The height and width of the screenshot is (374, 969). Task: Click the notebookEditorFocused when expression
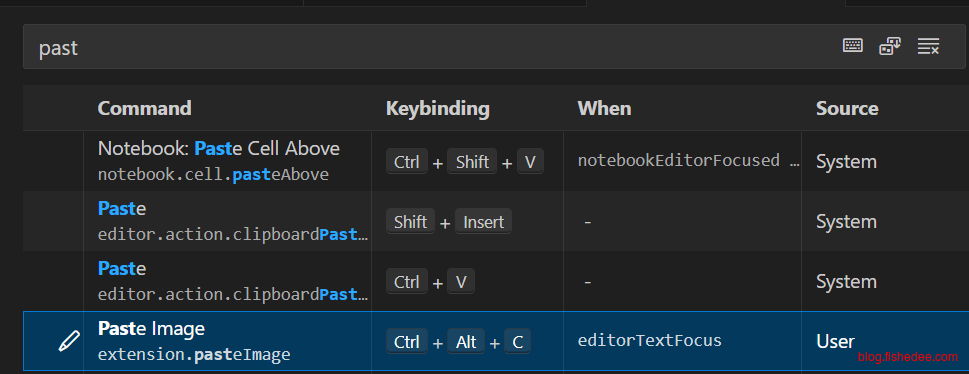click(x=689, y=161)
